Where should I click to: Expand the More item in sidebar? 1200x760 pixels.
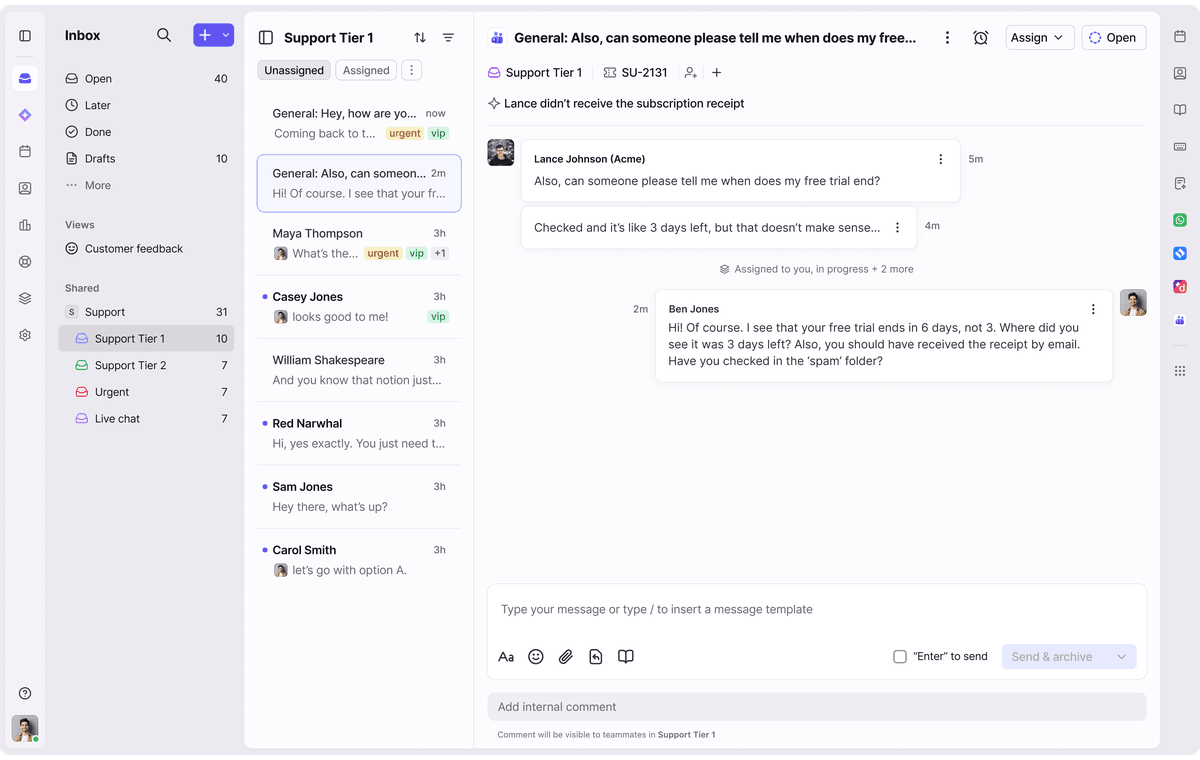coord(146,185)
